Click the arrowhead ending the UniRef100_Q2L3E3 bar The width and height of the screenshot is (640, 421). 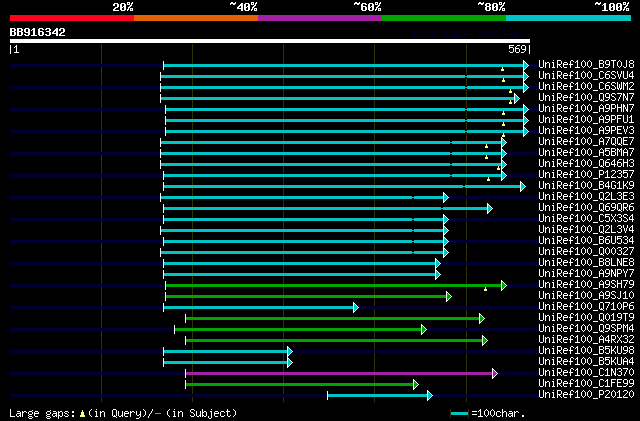tap(446, 198)
